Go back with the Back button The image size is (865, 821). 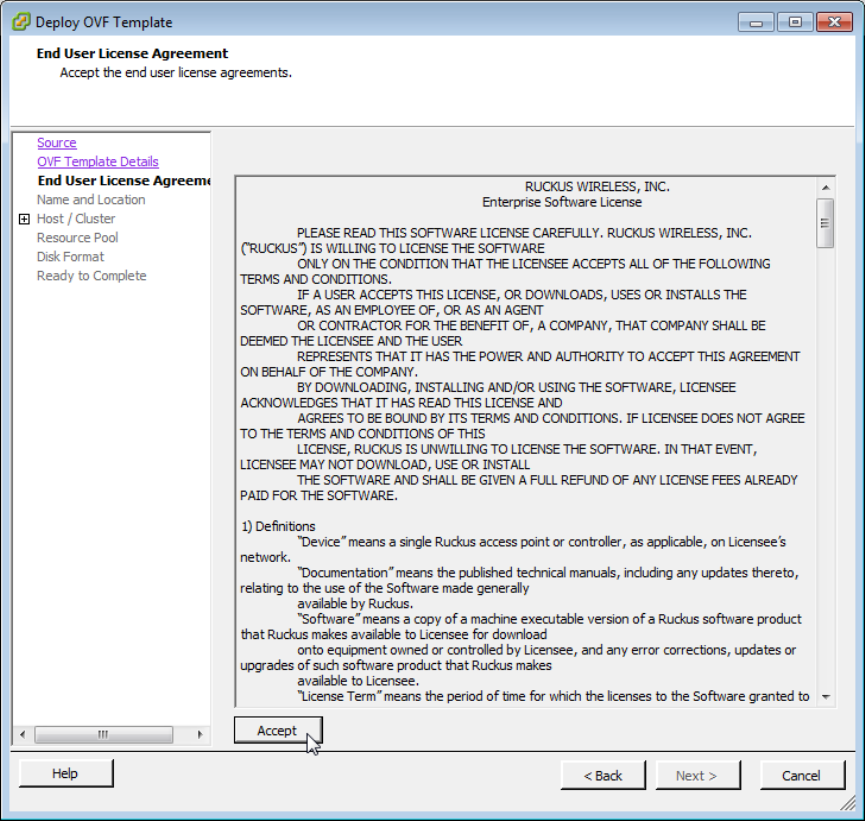click(x=603, y=775)
